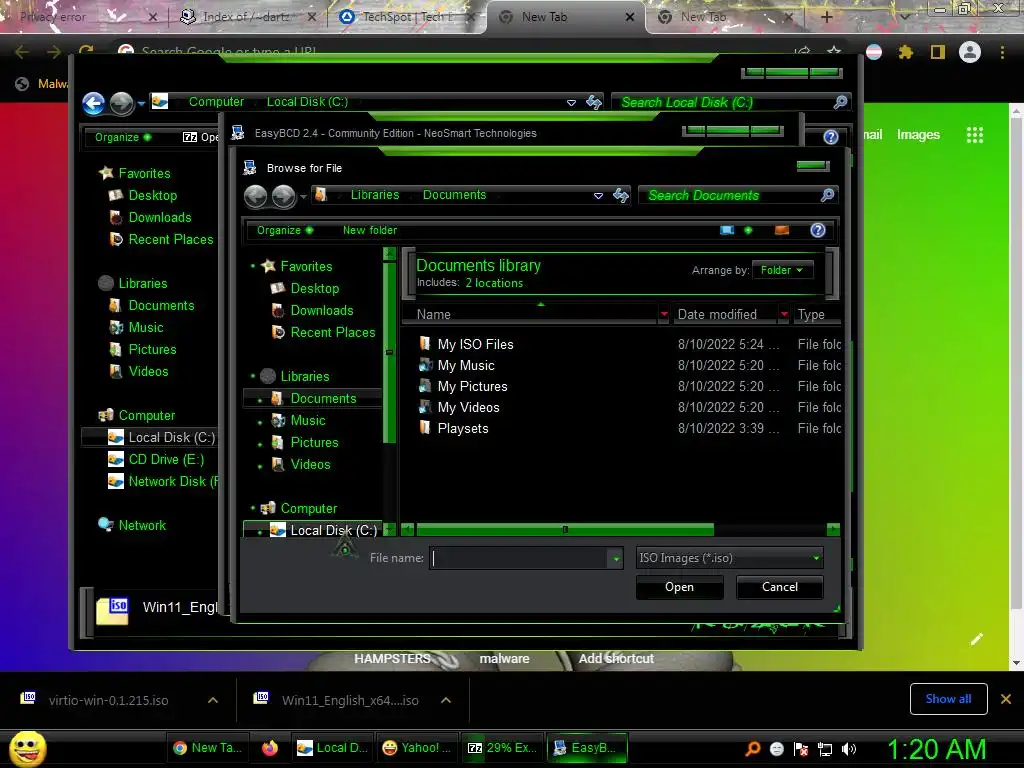1024x768 pixels.
Task: Select Local Disk (C:) in Browse tree
Action: (333, 530)
